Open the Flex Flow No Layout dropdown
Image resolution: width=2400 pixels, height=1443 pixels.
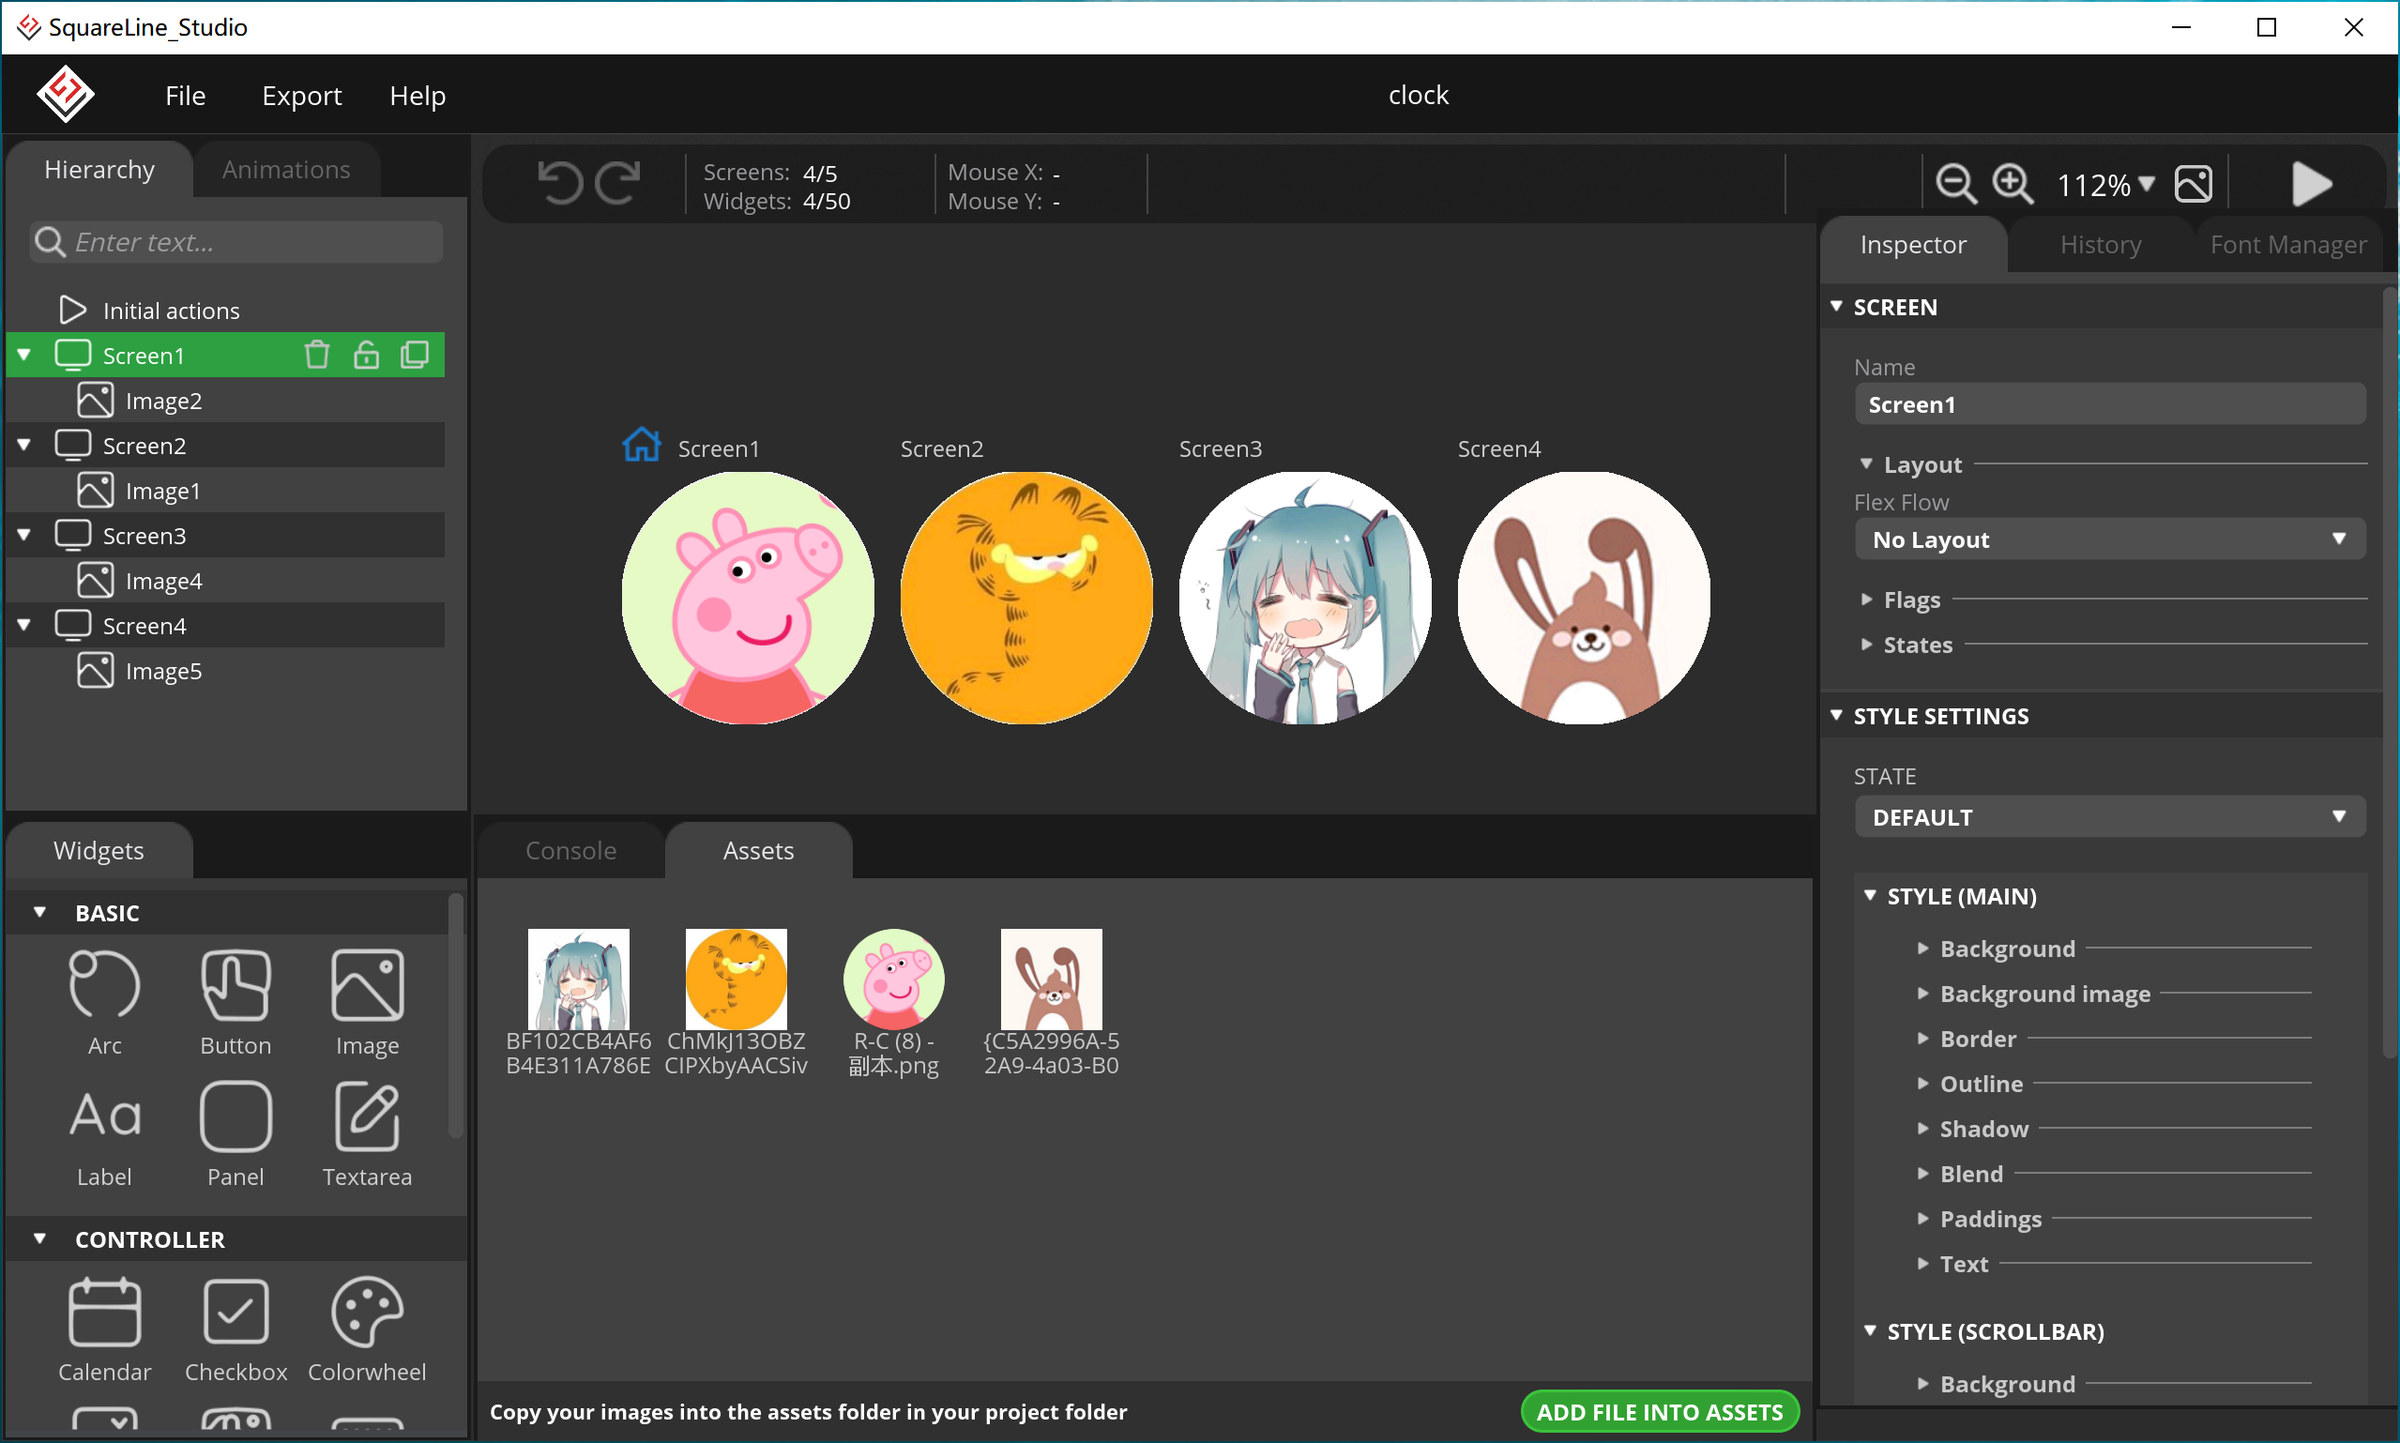coord(2108,540)
